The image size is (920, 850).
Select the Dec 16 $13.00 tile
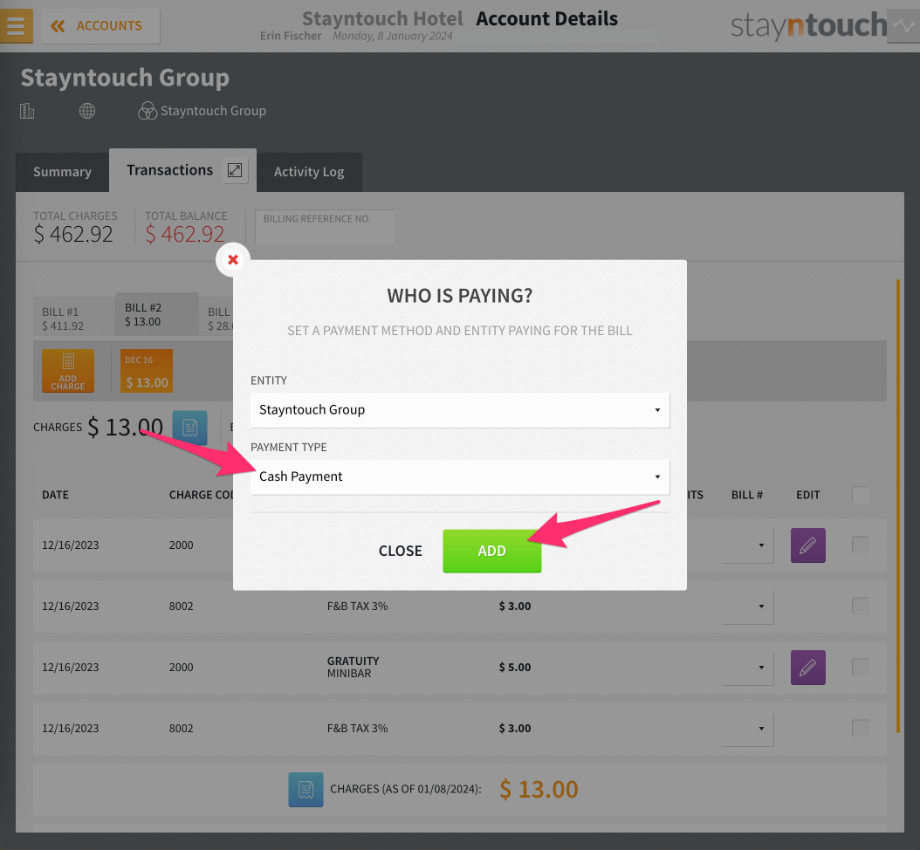tap(147, 371)
